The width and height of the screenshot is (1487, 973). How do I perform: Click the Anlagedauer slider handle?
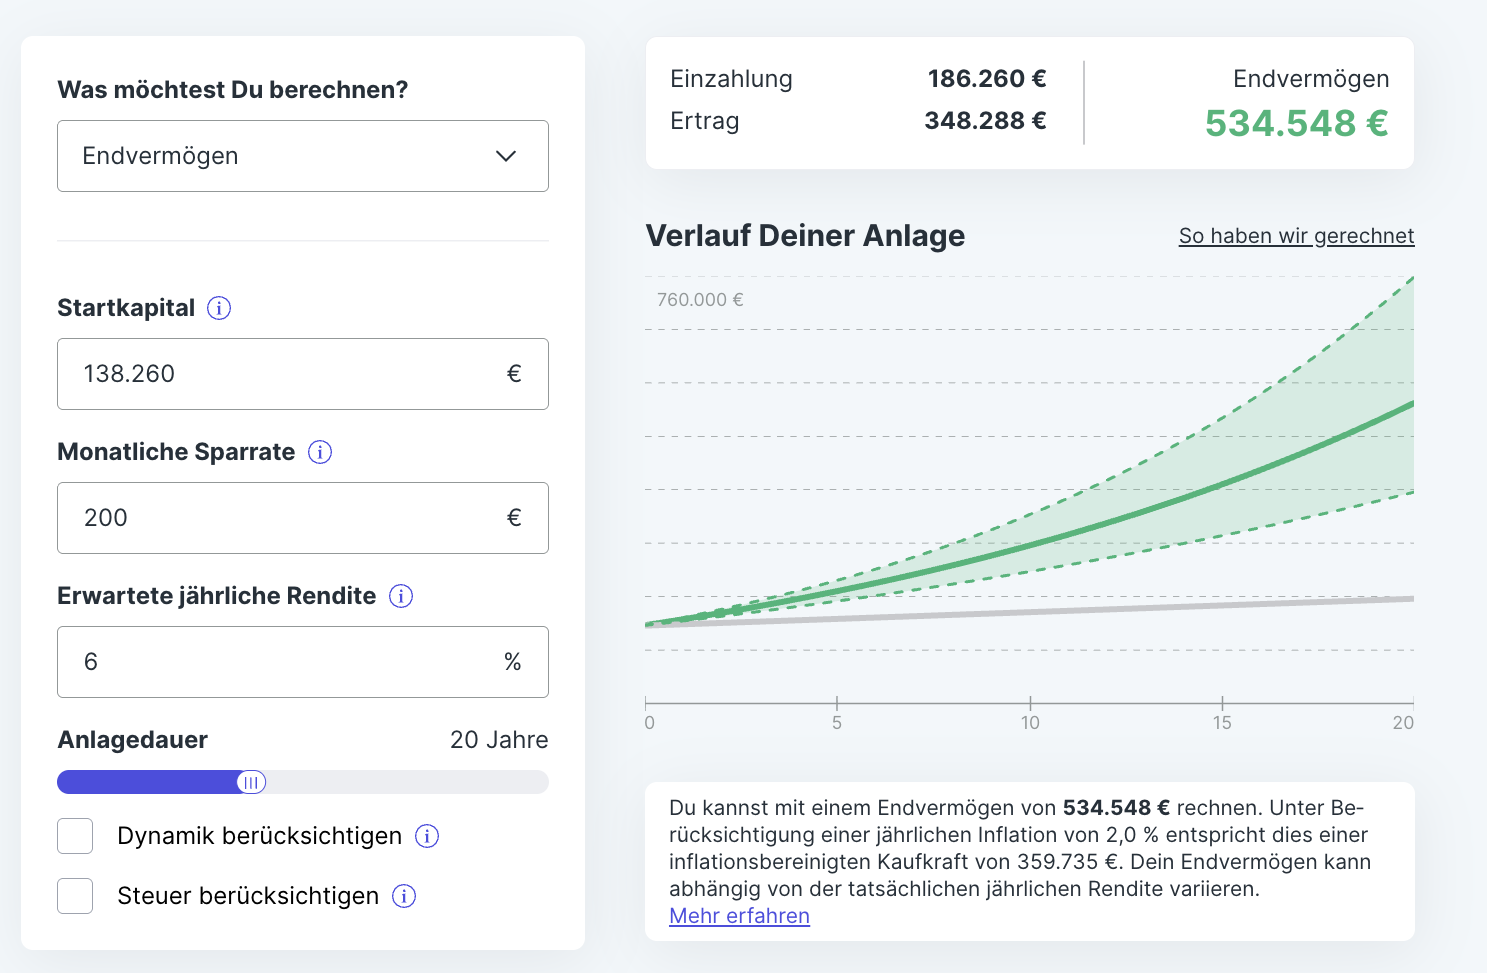pos(251,782)
